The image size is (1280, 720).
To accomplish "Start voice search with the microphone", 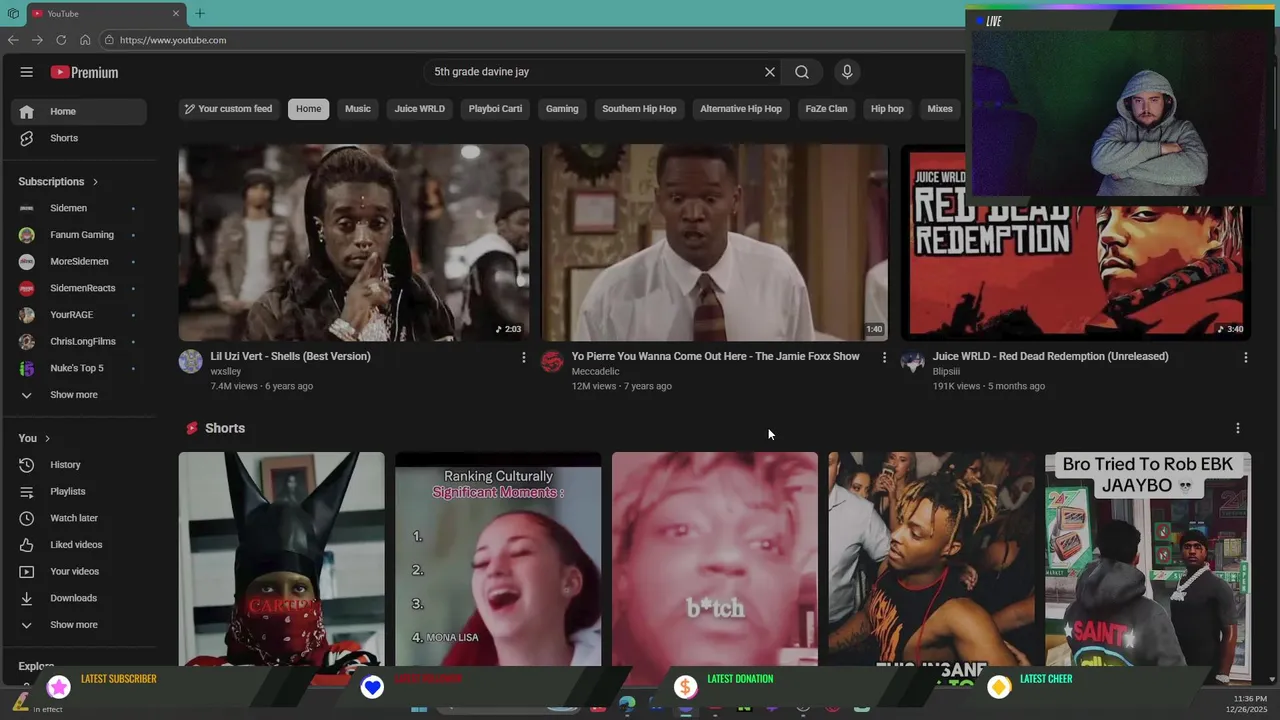I will pos(847,72).
